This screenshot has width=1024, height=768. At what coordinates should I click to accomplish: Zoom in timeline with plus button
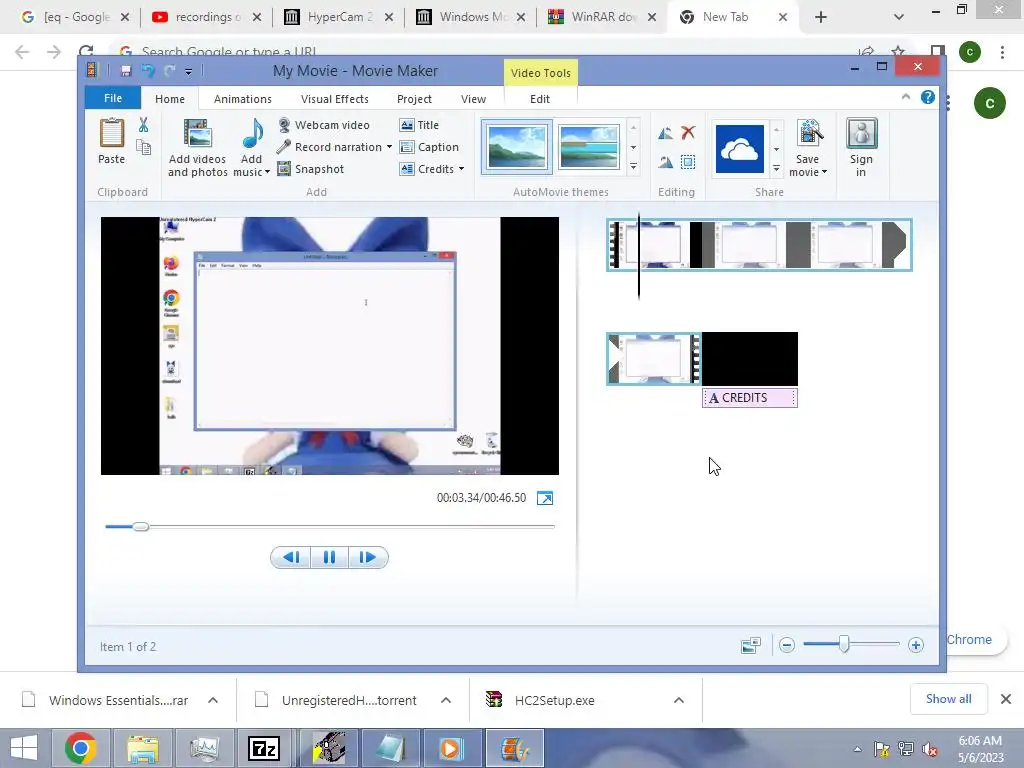click(x=916, y=645)
